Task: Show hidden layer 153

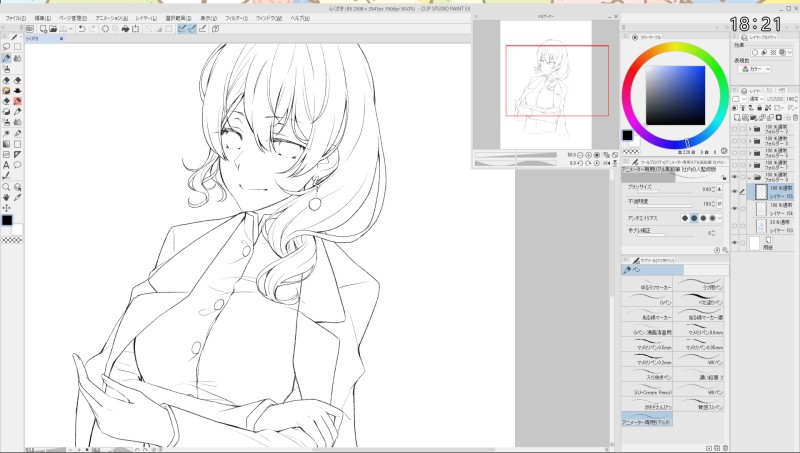Action: click(734, 226)
